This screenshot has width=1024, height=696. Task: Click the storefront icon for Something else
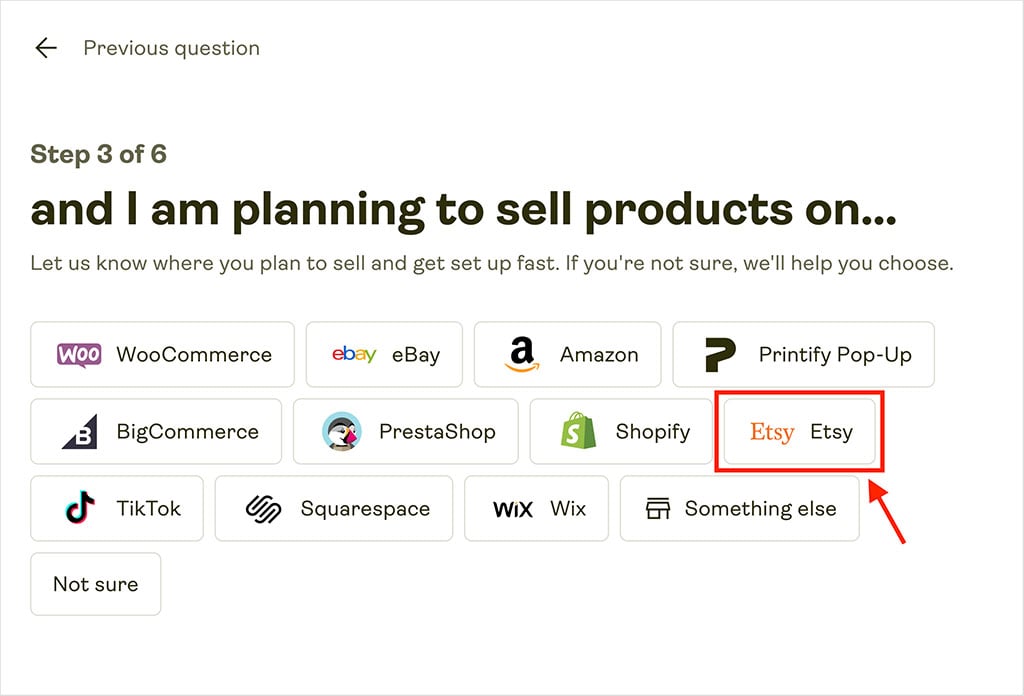click(x=657, y=508)
